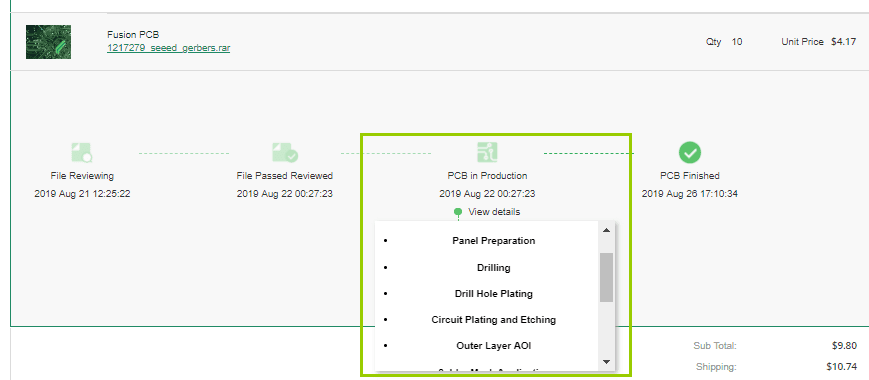Click the gray scrollbar thumb in the list
The width and height of the screenshot is (869, 380).
point(606,277)
